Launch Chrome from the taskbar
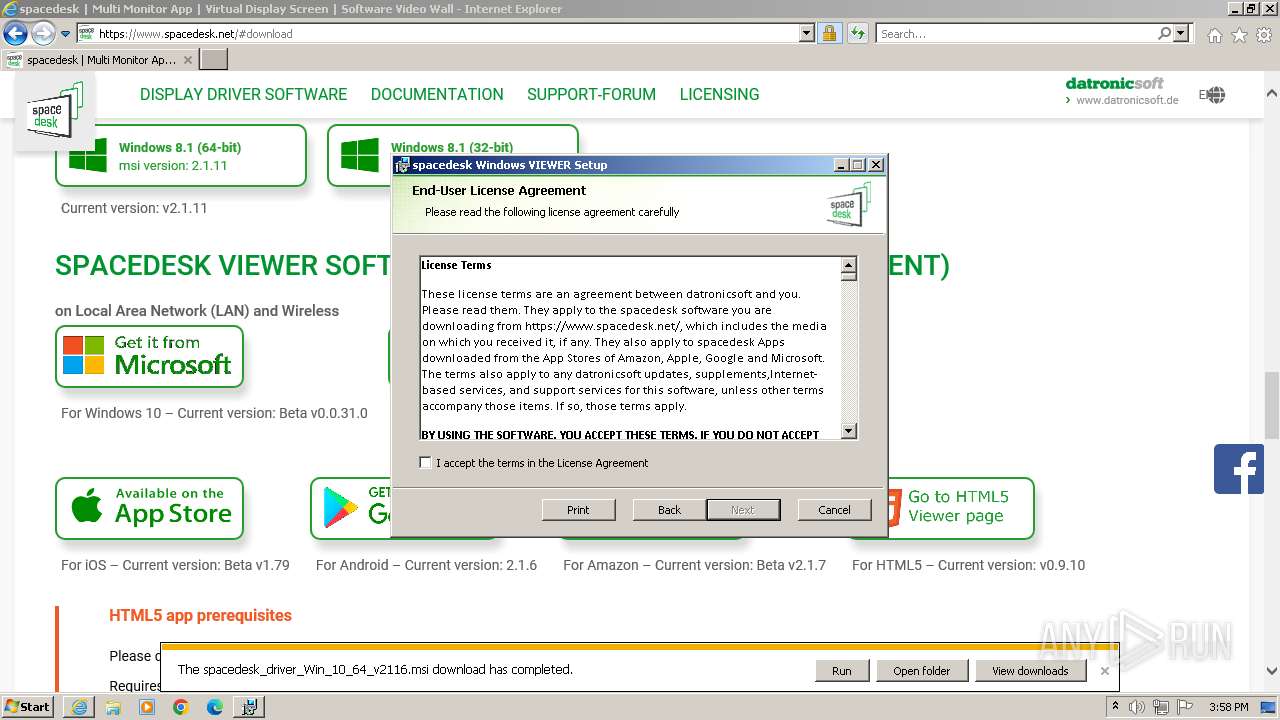This screenshot has width=1280, height=720. pyautogui.click(x=181, y=707)
